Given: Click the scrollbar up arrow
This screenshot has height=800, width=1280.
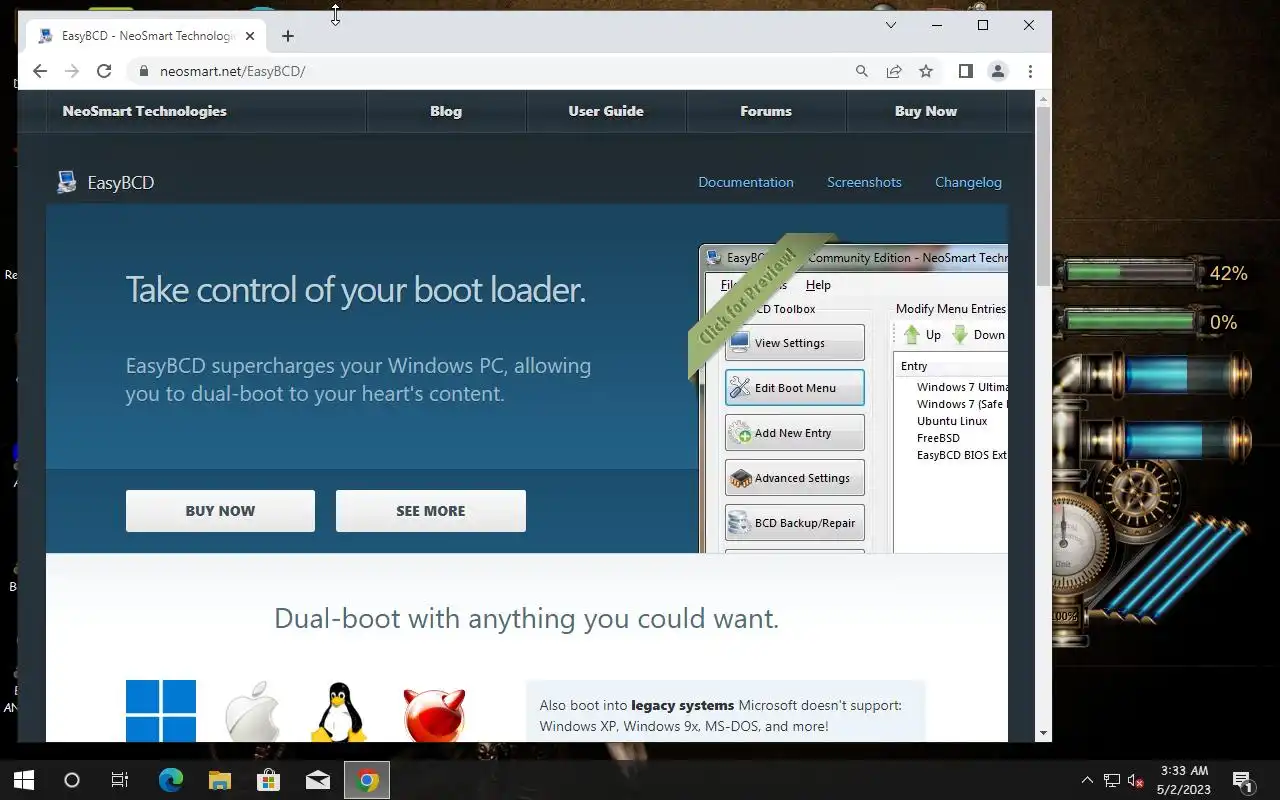Looking at the screenshot, I should (1043, 98).
